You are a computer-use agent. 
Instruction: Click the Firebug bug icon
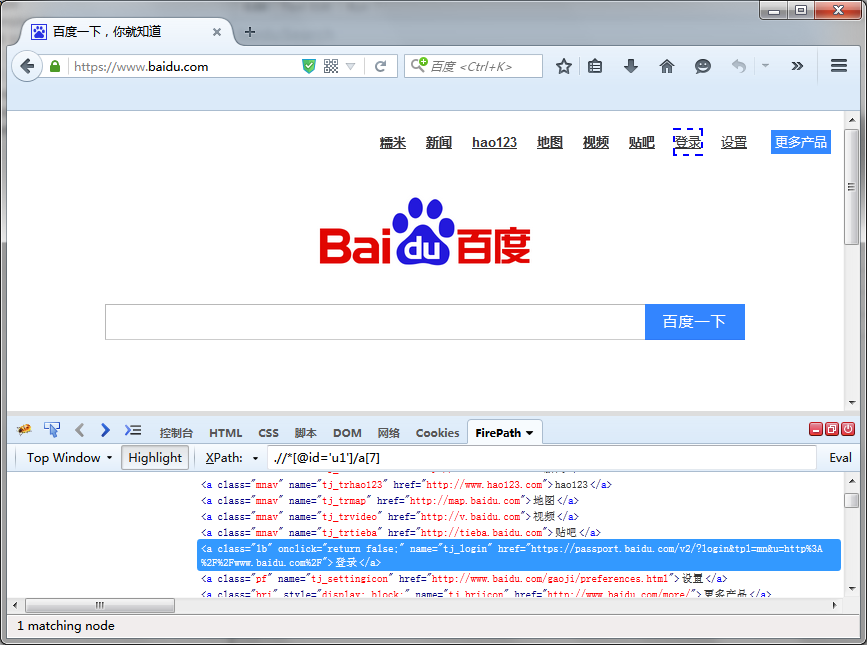(24, 430)
